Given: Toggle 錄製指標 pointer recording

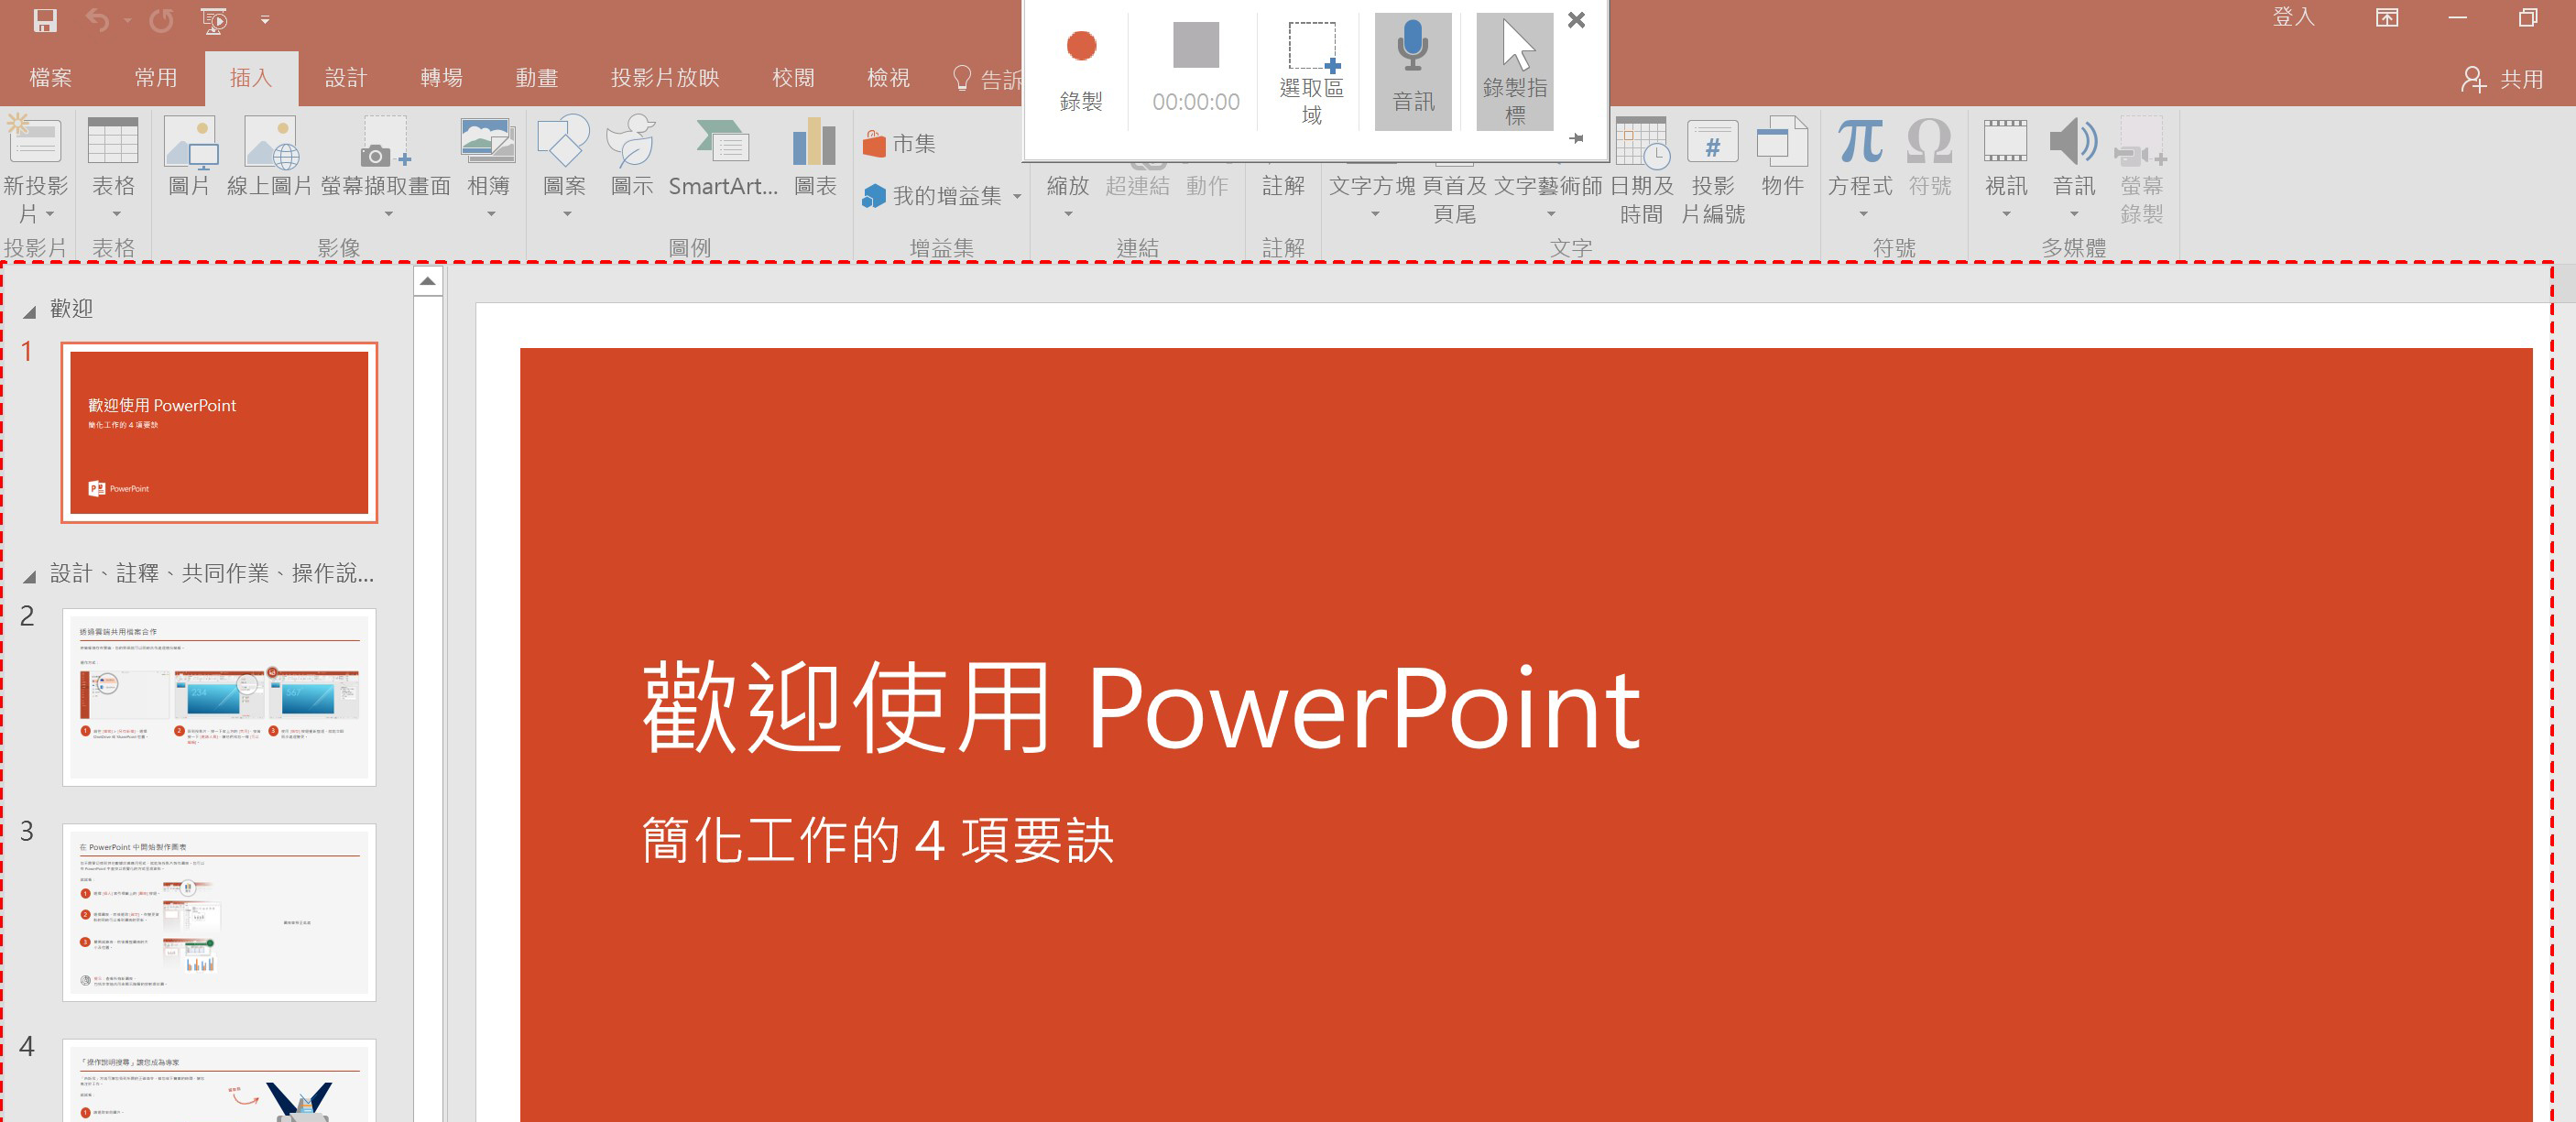Looking at the screenshot, I should (x=1514, y=72).
